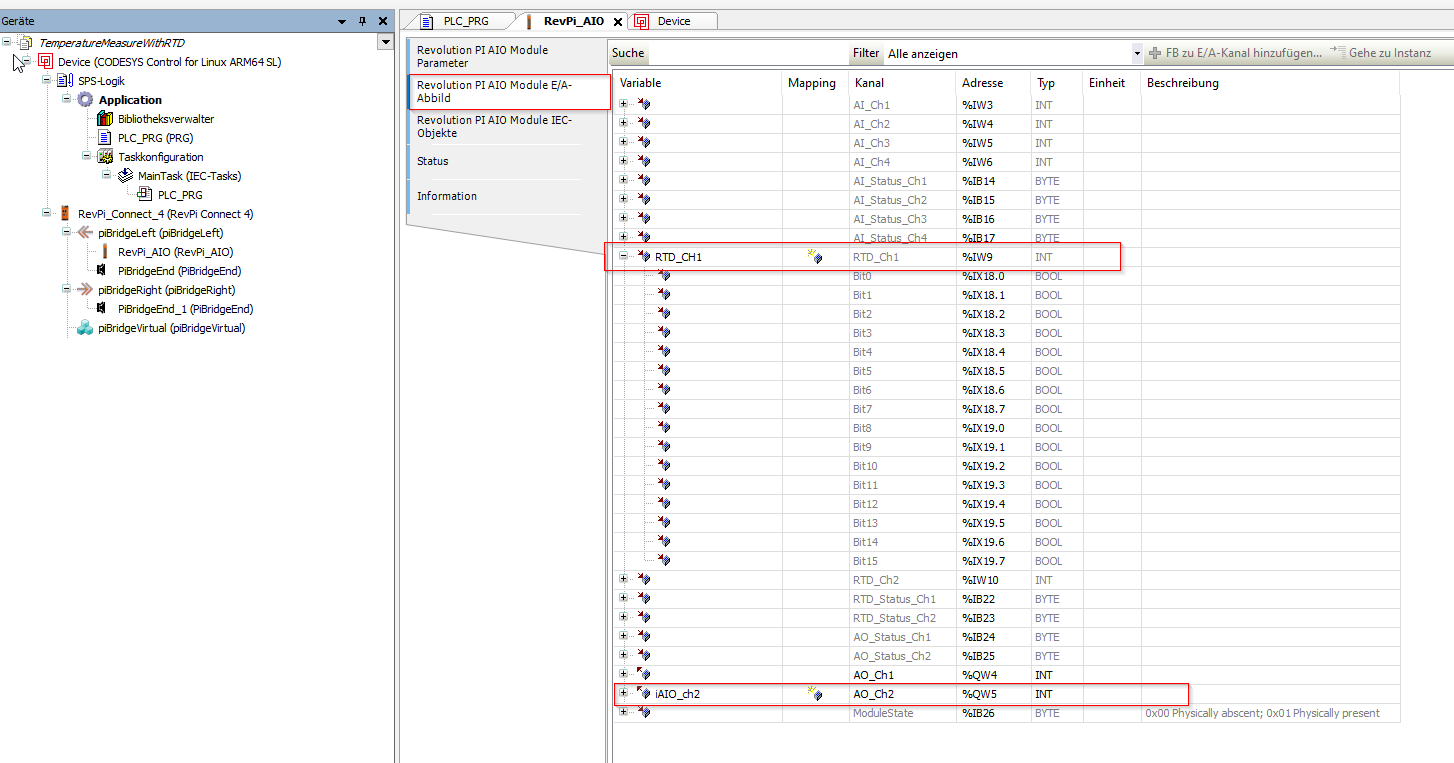This screenshot has width=1454, height=763.
Task: Click the MainTask (IEC-Tasks) icon
Action: [x=124, y=175]
